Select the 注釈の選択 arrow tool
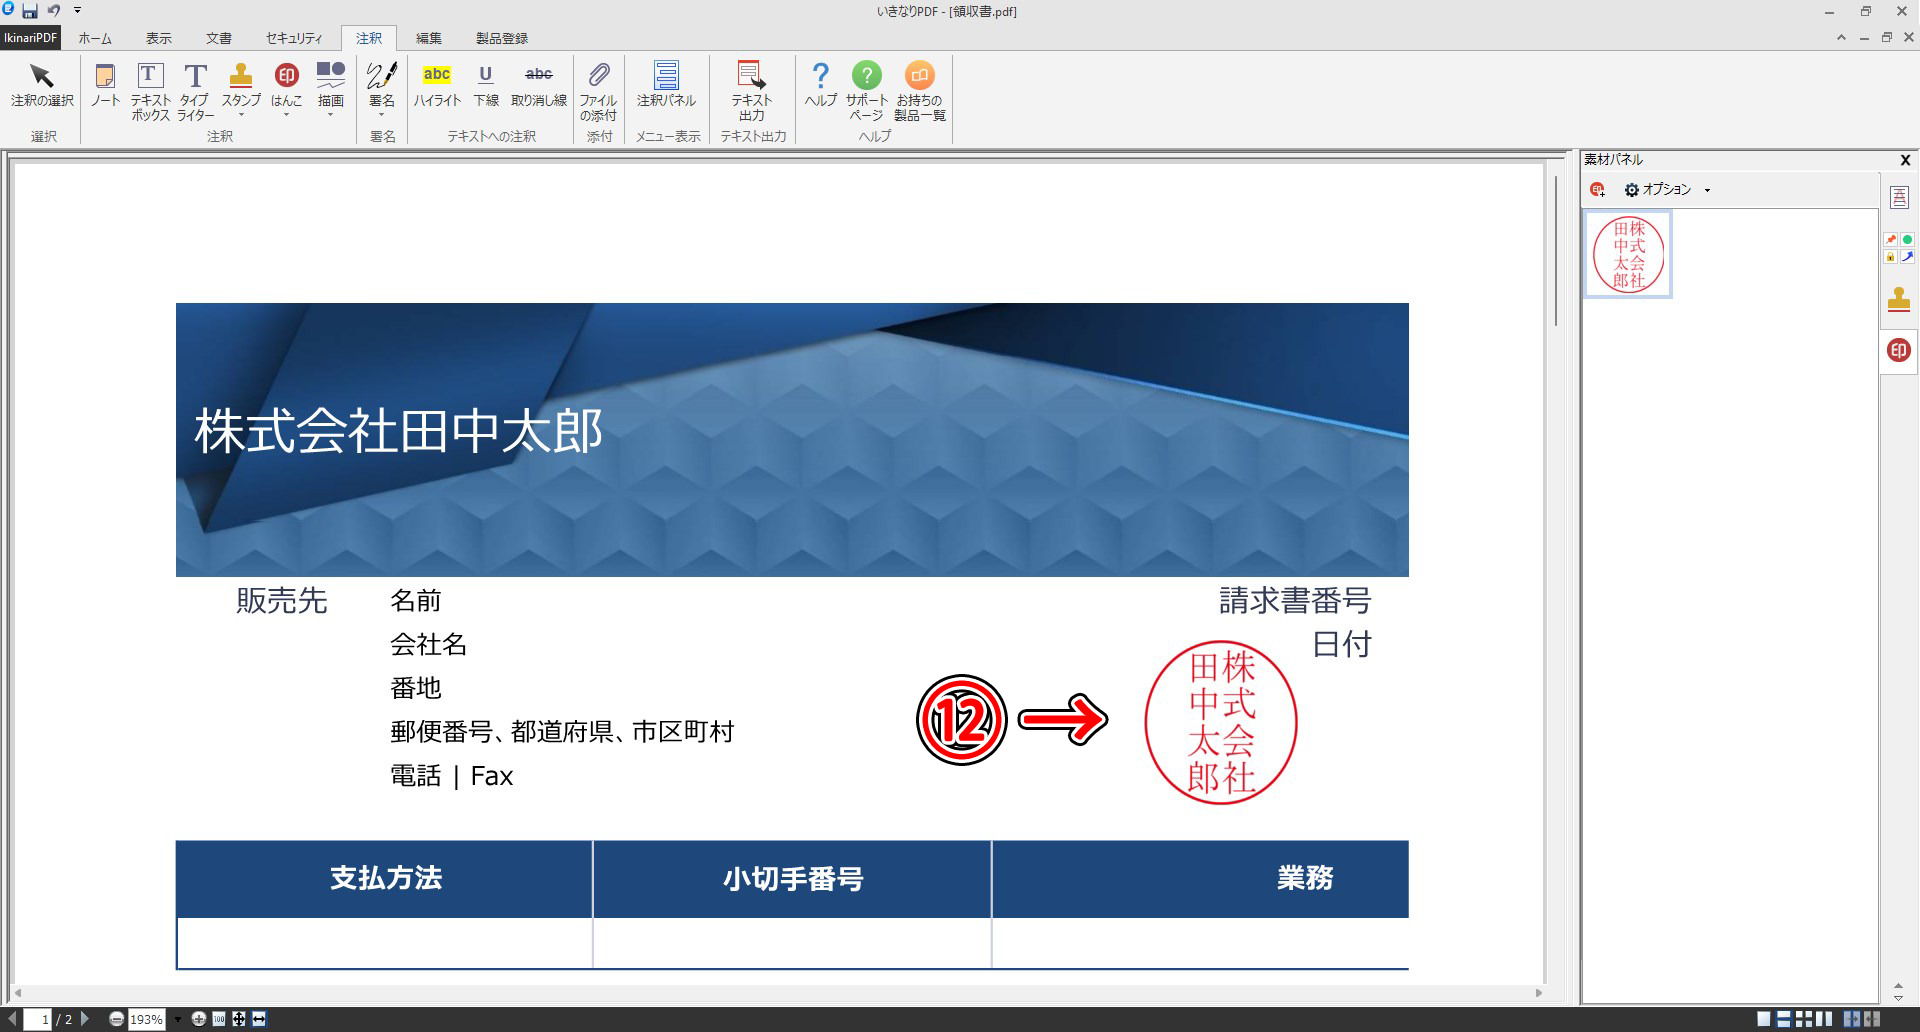1920x1032 pixels. tap(42, 84)
